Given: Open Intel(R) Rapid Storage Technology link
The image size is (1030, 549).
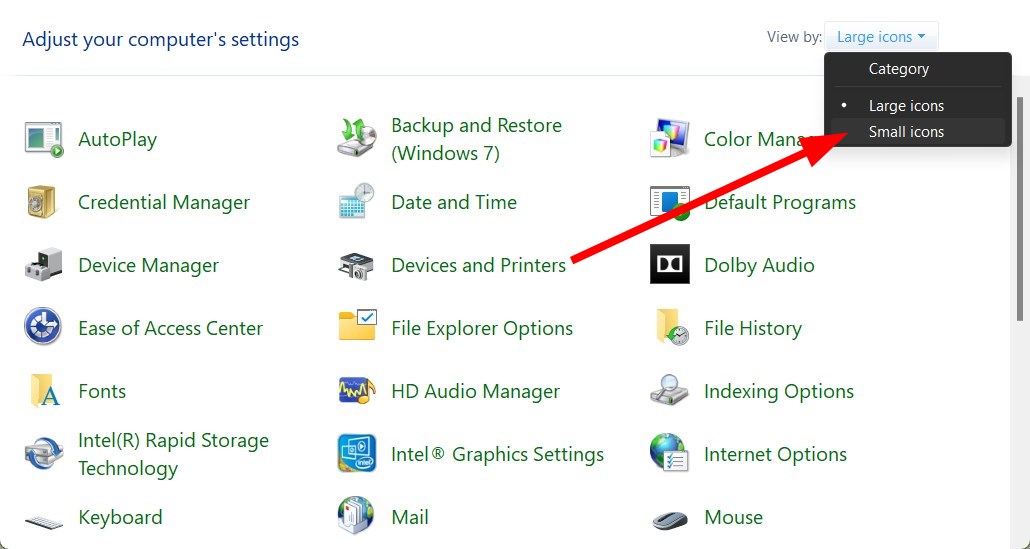Looking at the screenshot, I should coord(173,454).
